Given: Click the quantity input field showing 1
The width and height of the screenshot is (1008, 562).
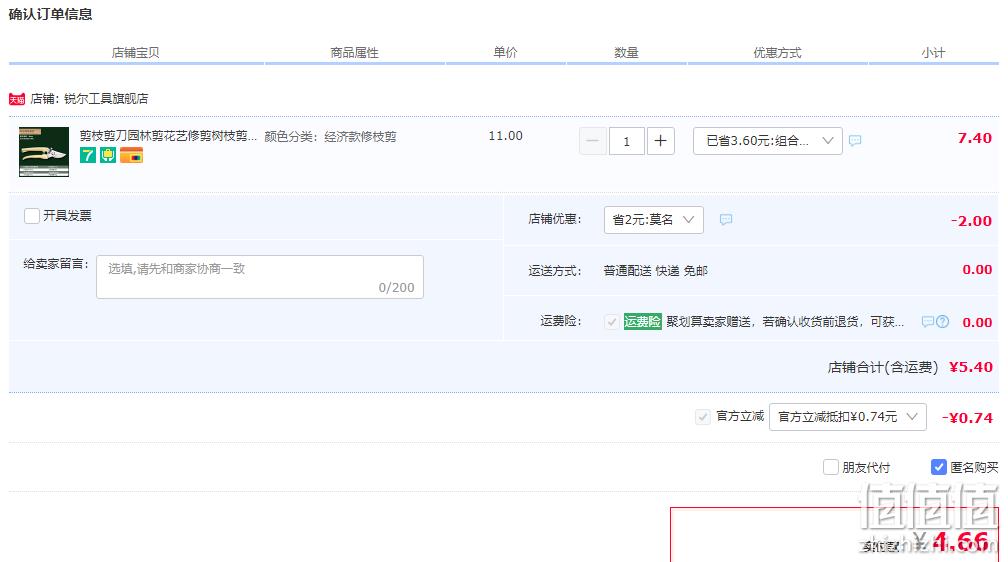Looking at the screenshot, I should [x=627, y=141].
